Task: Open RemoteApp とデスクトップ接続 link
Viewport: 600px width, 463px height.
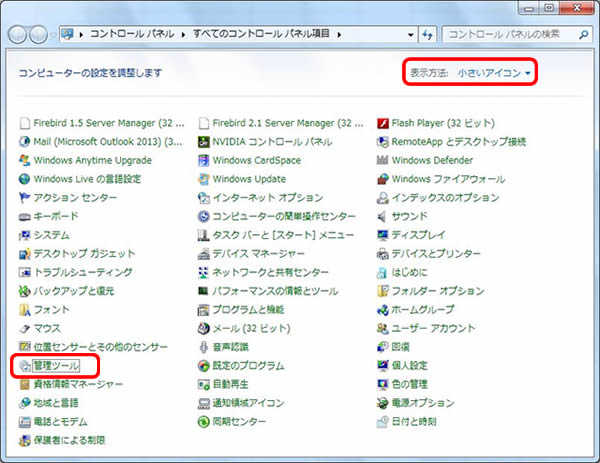Action: tap(459, 142)
